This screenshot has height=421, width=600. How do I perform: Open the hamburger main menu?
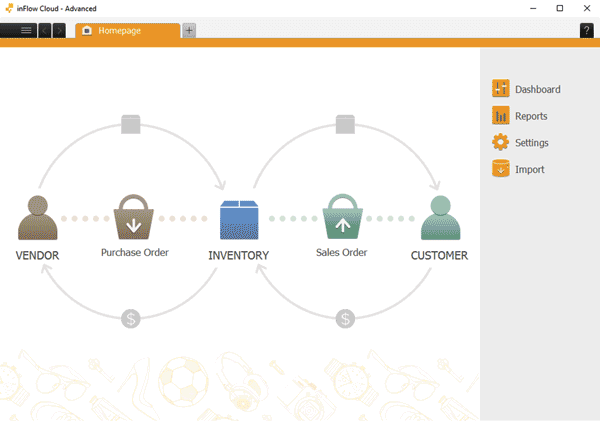(x=25, y=31)
